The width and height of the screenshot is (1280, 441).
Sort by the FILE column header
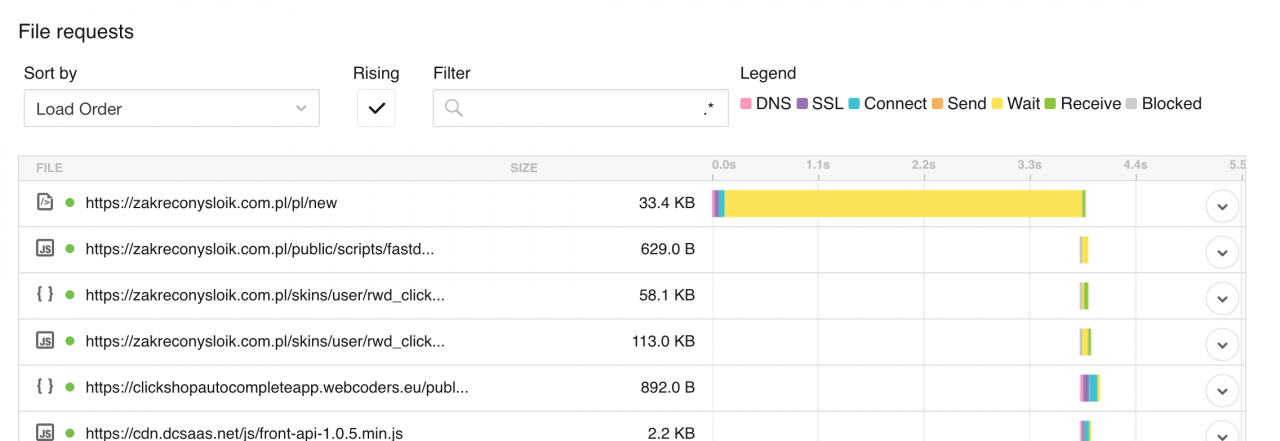tap(49, 168)
